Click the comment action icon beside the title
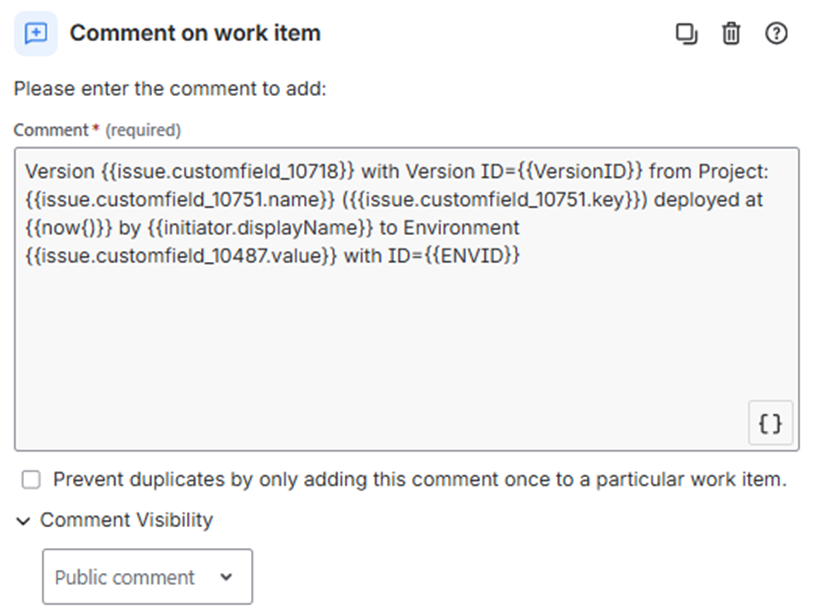The width and height of the screenshot is (817, 611). point(35,33)
